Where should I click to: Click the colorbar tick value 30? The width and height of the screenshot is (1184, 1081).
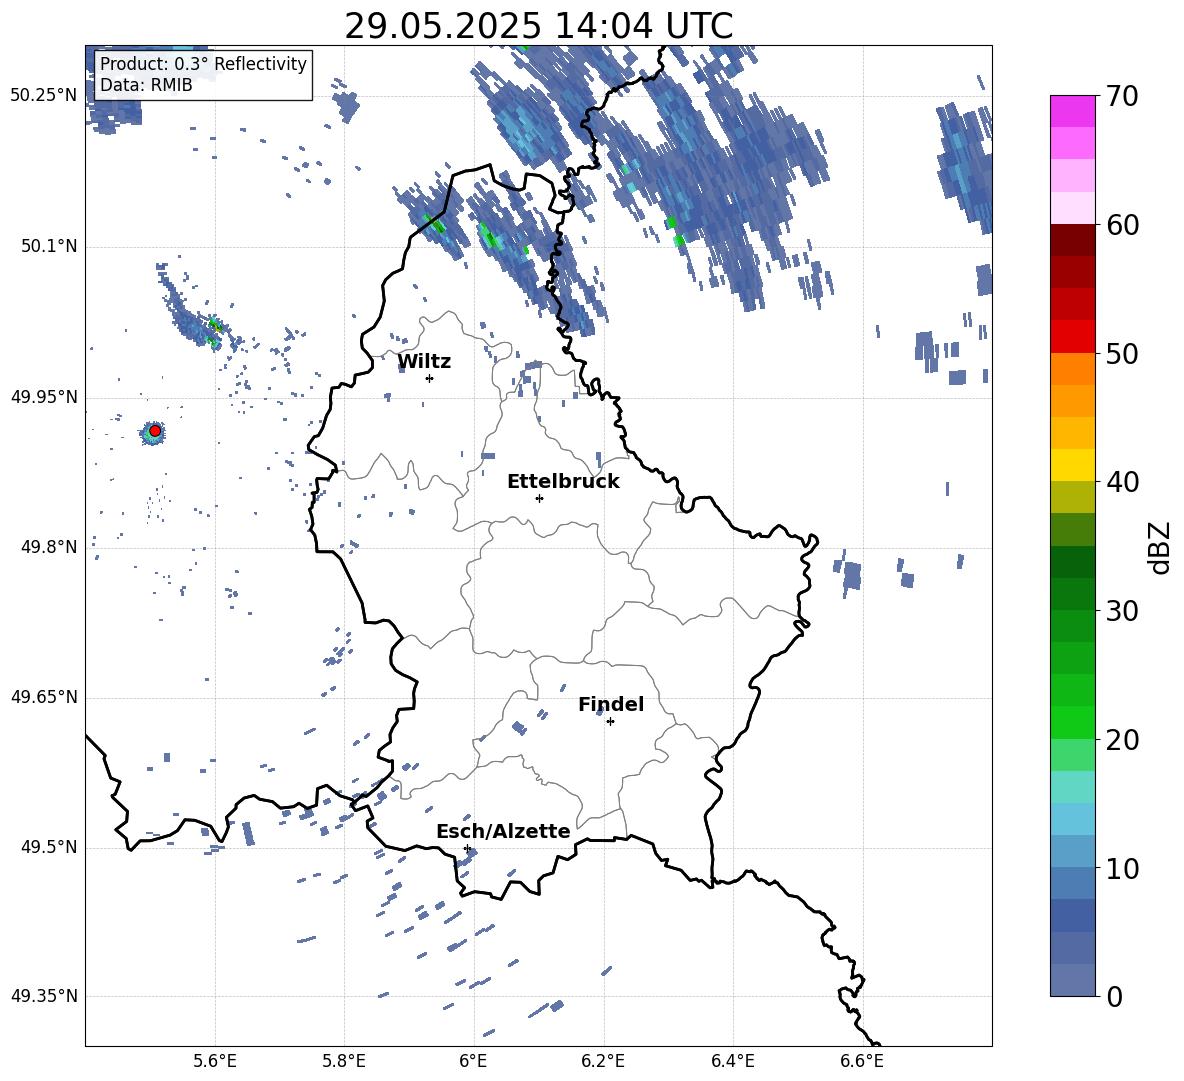click(1122, 611)
